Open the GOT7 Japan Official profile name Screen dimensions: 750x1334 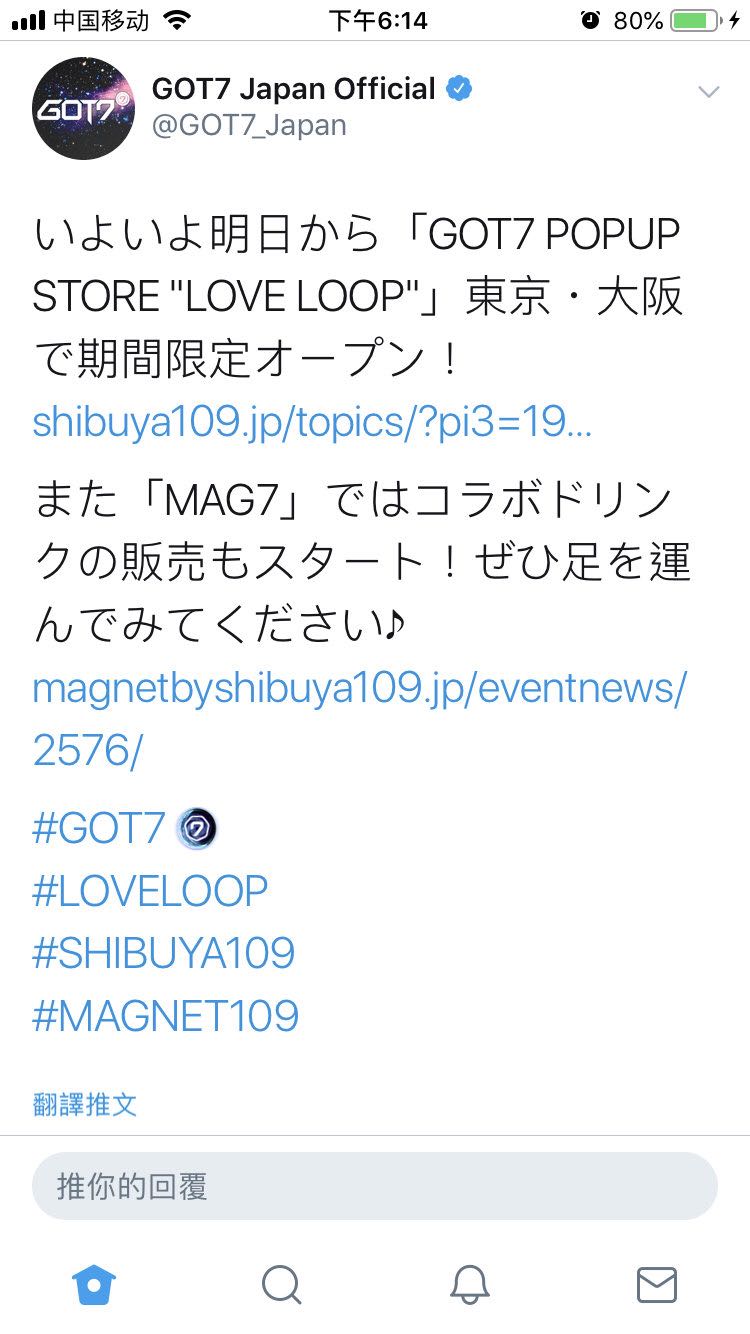(x=294, y=89)
